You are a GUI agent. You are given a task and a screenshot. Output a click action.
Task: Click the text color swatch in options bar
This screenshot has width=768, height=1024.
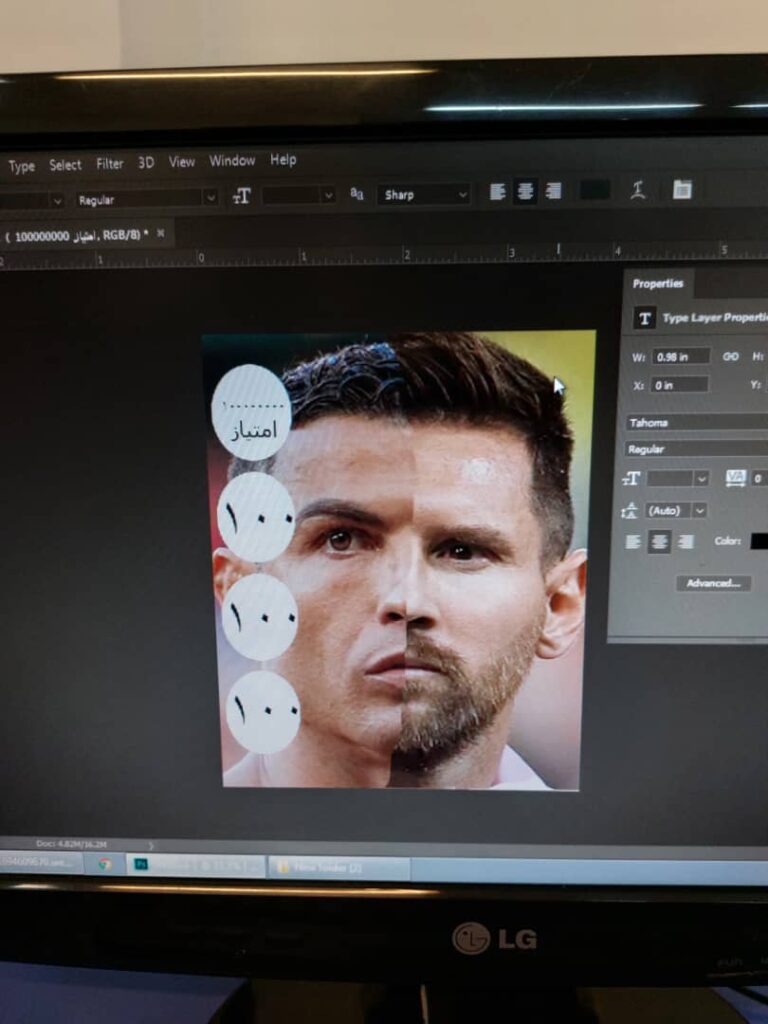pyautogui.click(x=594, y=190)
